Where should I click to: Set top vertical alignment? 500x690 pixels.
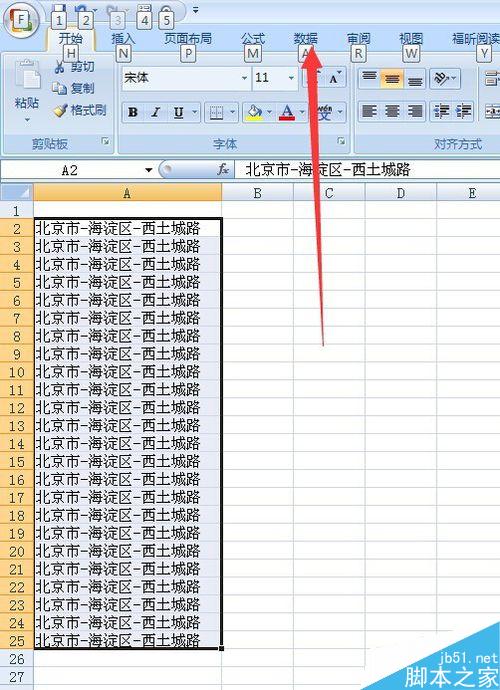point(369,79)
